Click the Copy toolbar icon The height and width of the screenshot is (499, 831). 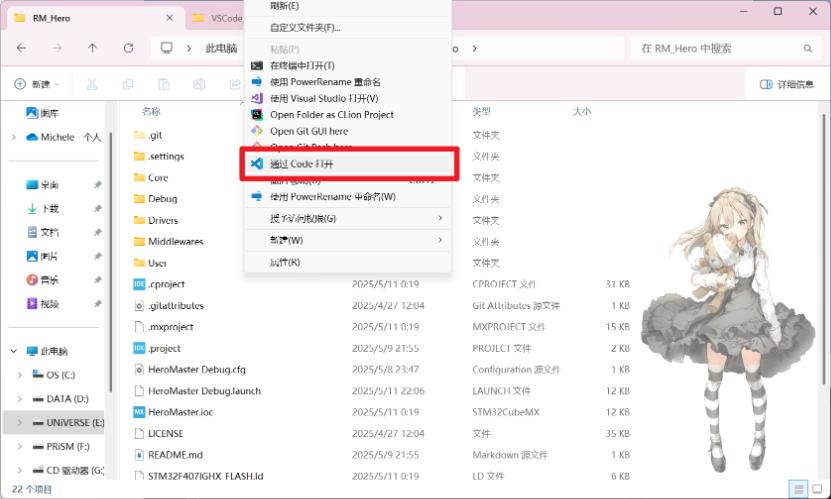128,84
